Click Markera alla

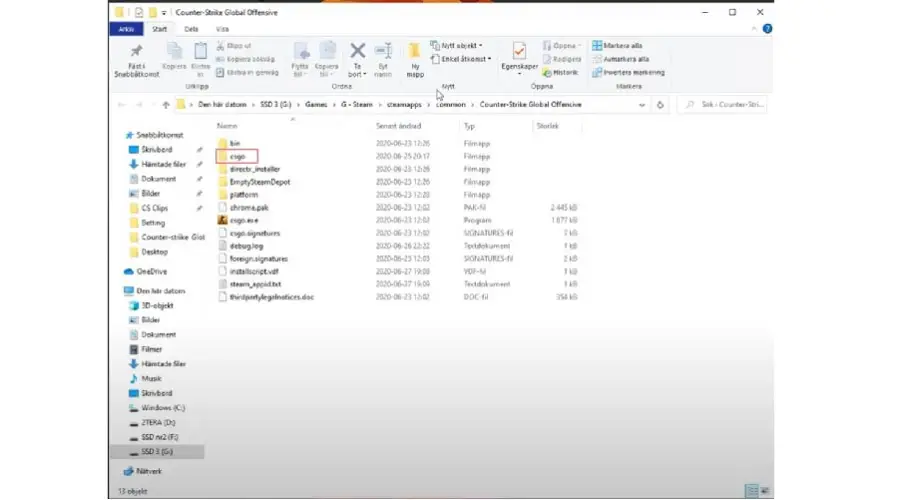pyautogui.click(x=617, y=45)
